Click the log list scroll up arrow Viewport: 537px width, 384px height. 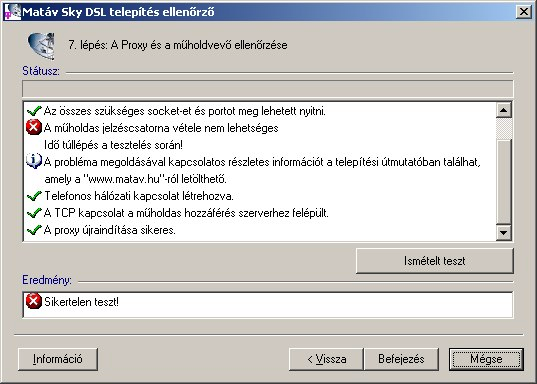pos(503,110)
